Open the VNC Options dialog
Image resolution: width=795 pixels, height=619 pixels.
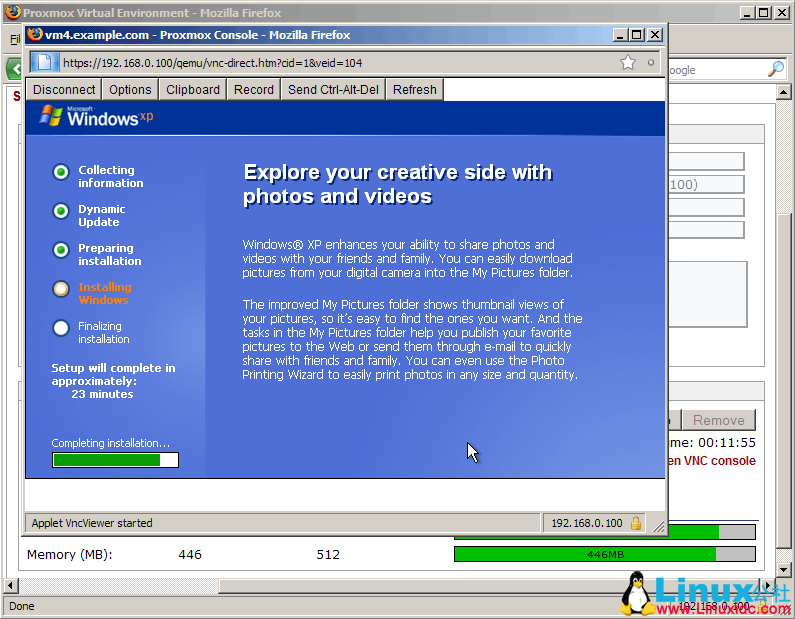pos(130,89)
